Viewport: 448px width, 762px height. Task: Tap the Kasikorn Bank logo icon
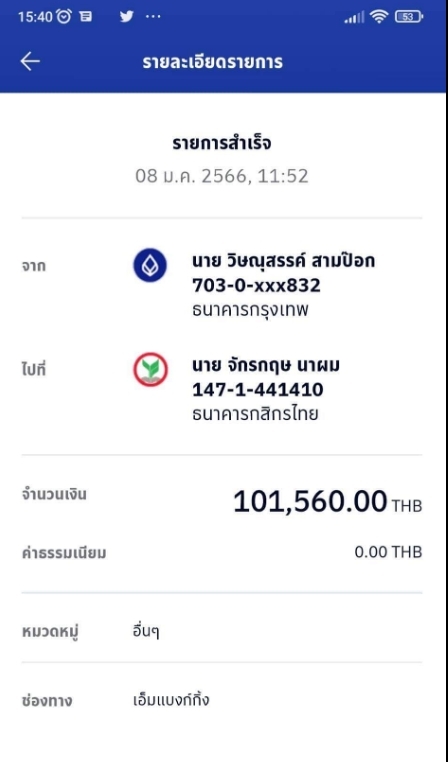click(x=150, y=369)
